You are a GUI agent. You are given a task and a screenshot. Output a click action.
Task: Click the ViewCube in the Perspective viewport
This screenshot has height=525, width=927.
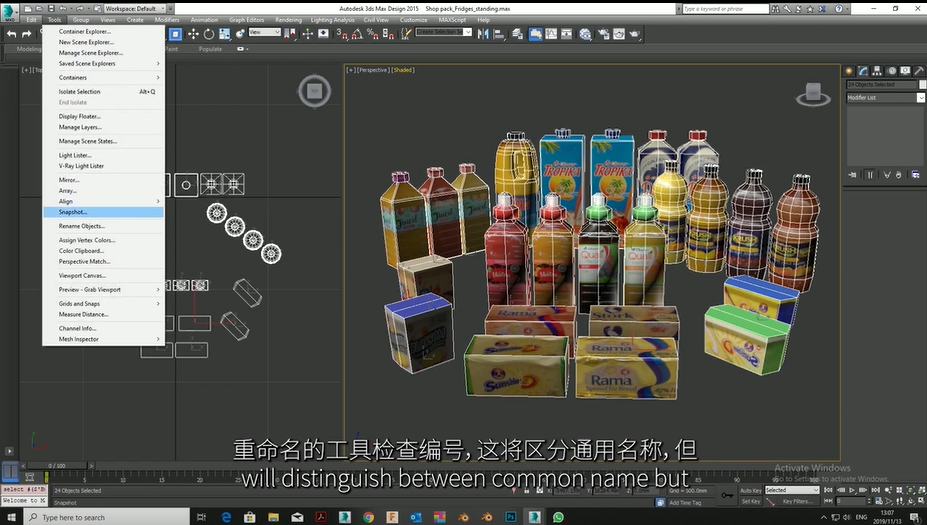click(813, 94)
